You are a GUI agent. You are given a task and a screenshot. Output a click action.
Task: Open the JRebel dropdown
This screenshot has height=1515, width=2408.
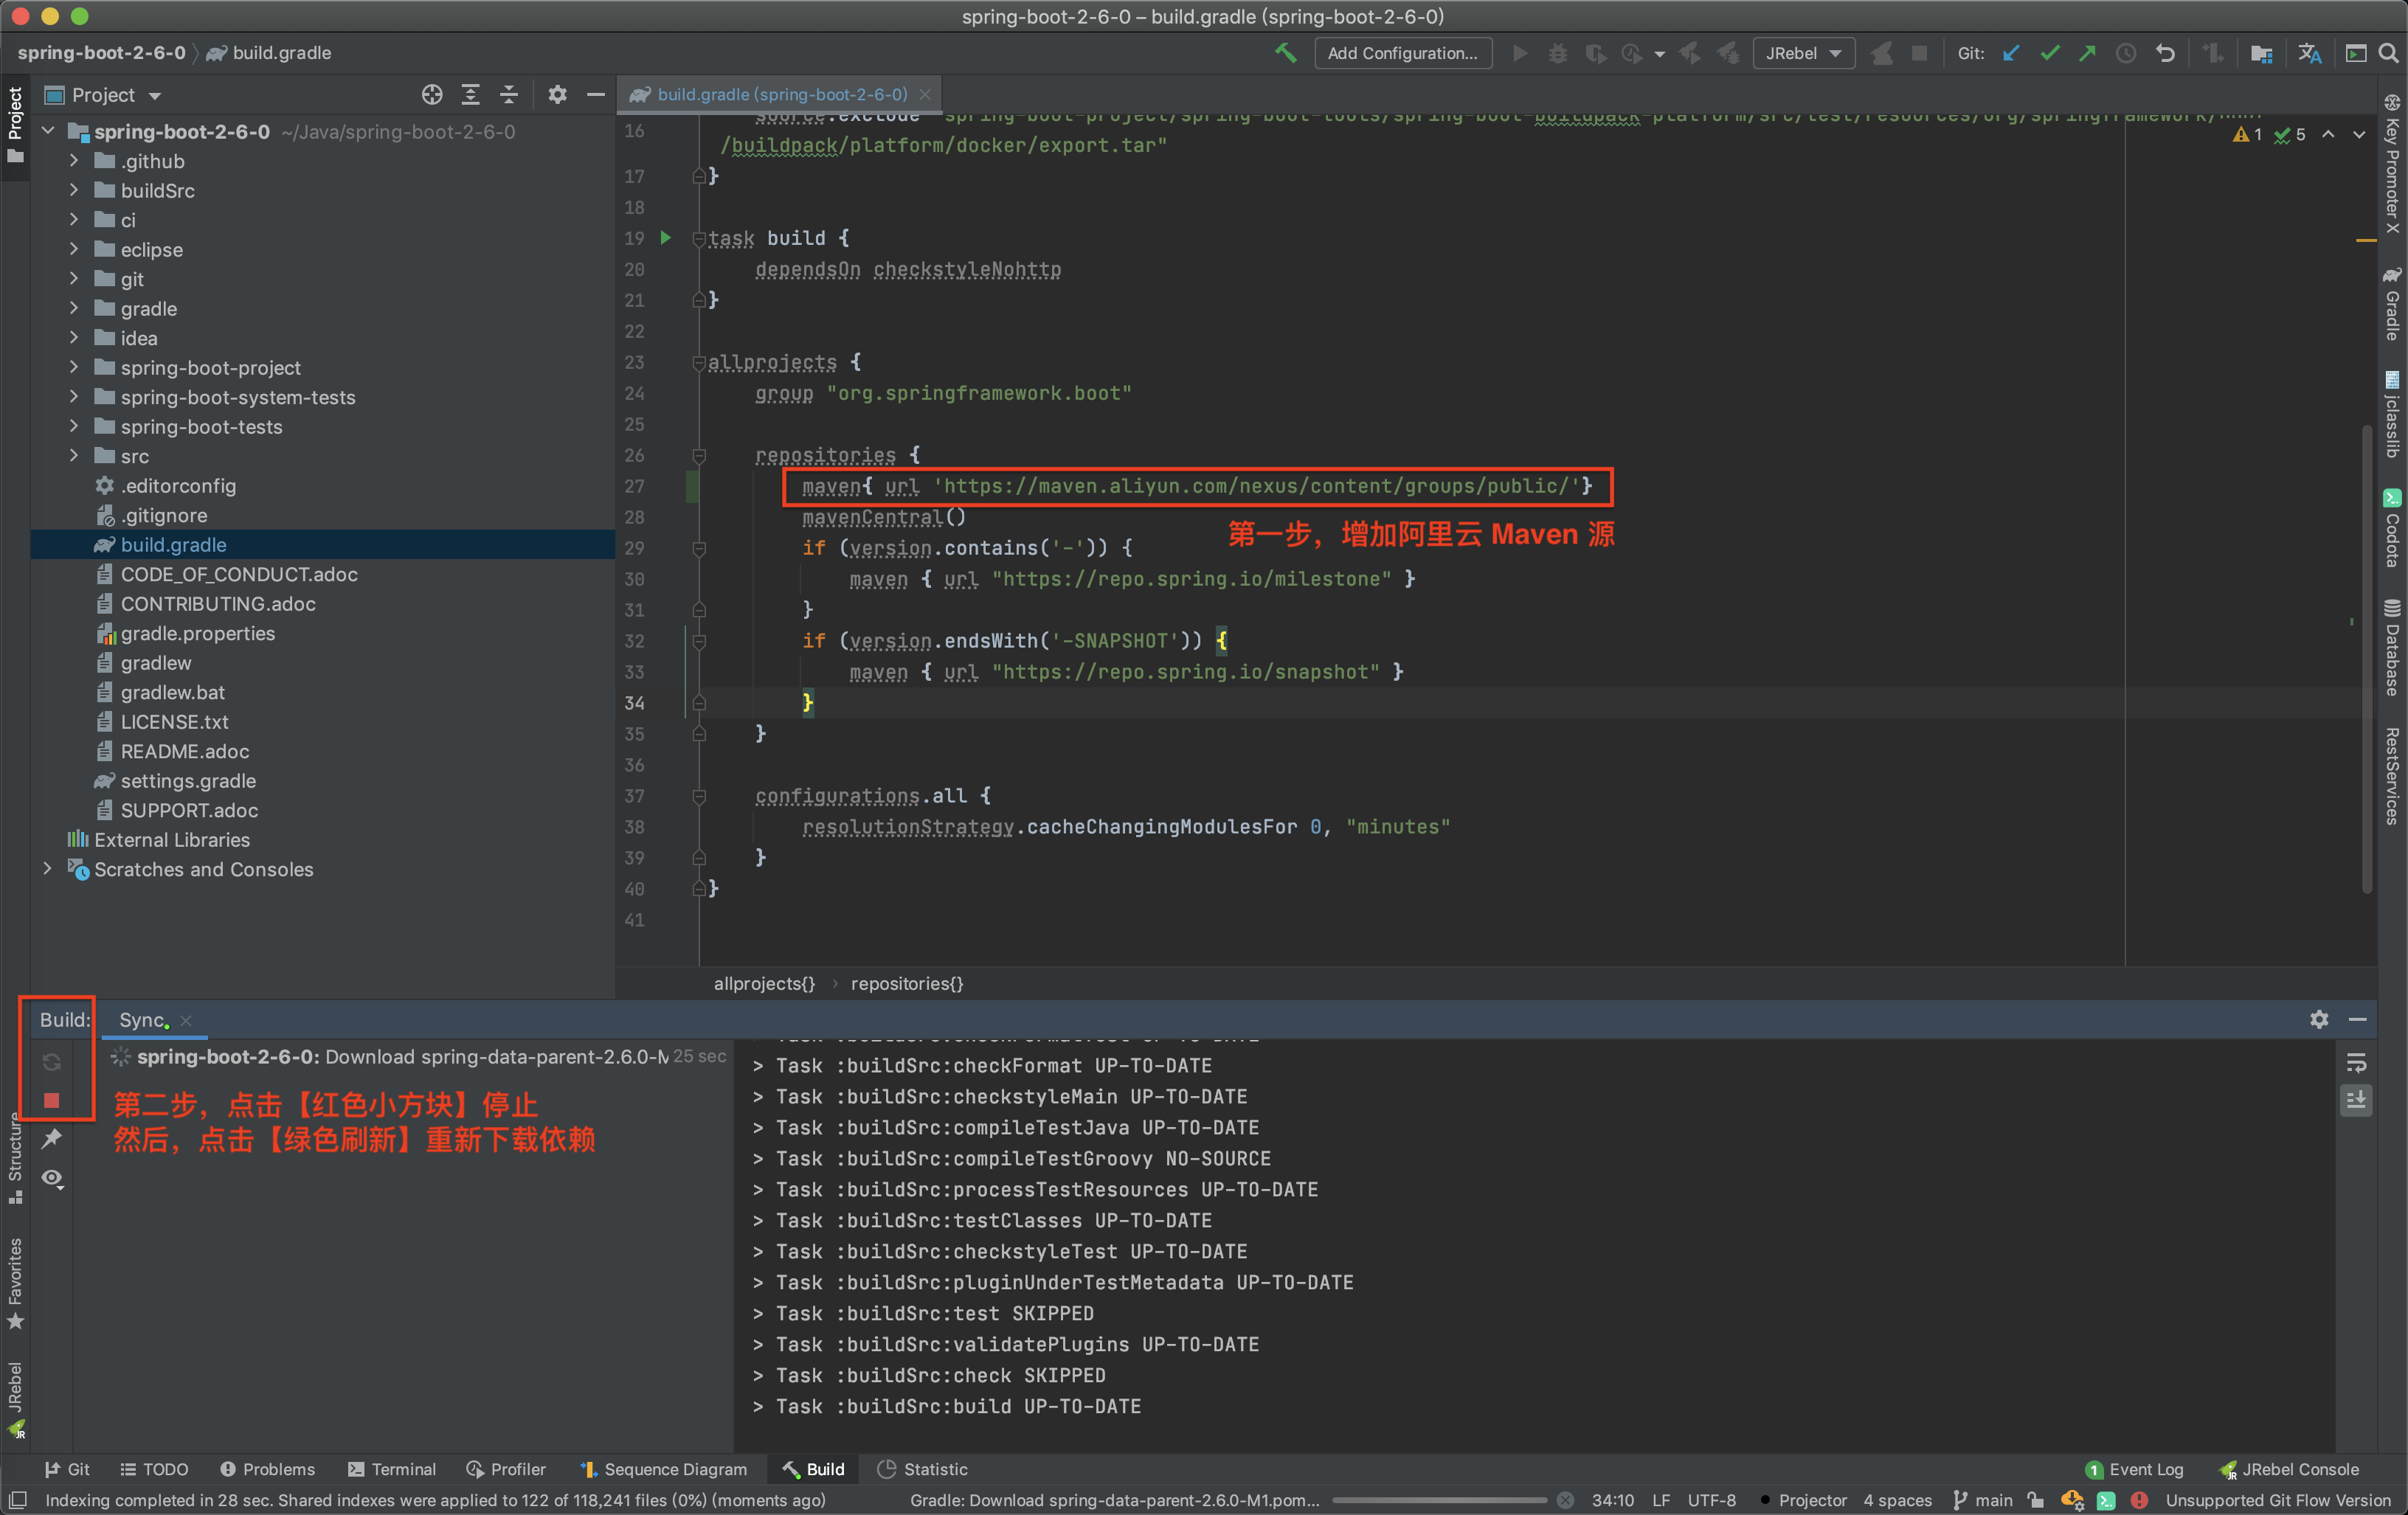[x=1802, y=53]
